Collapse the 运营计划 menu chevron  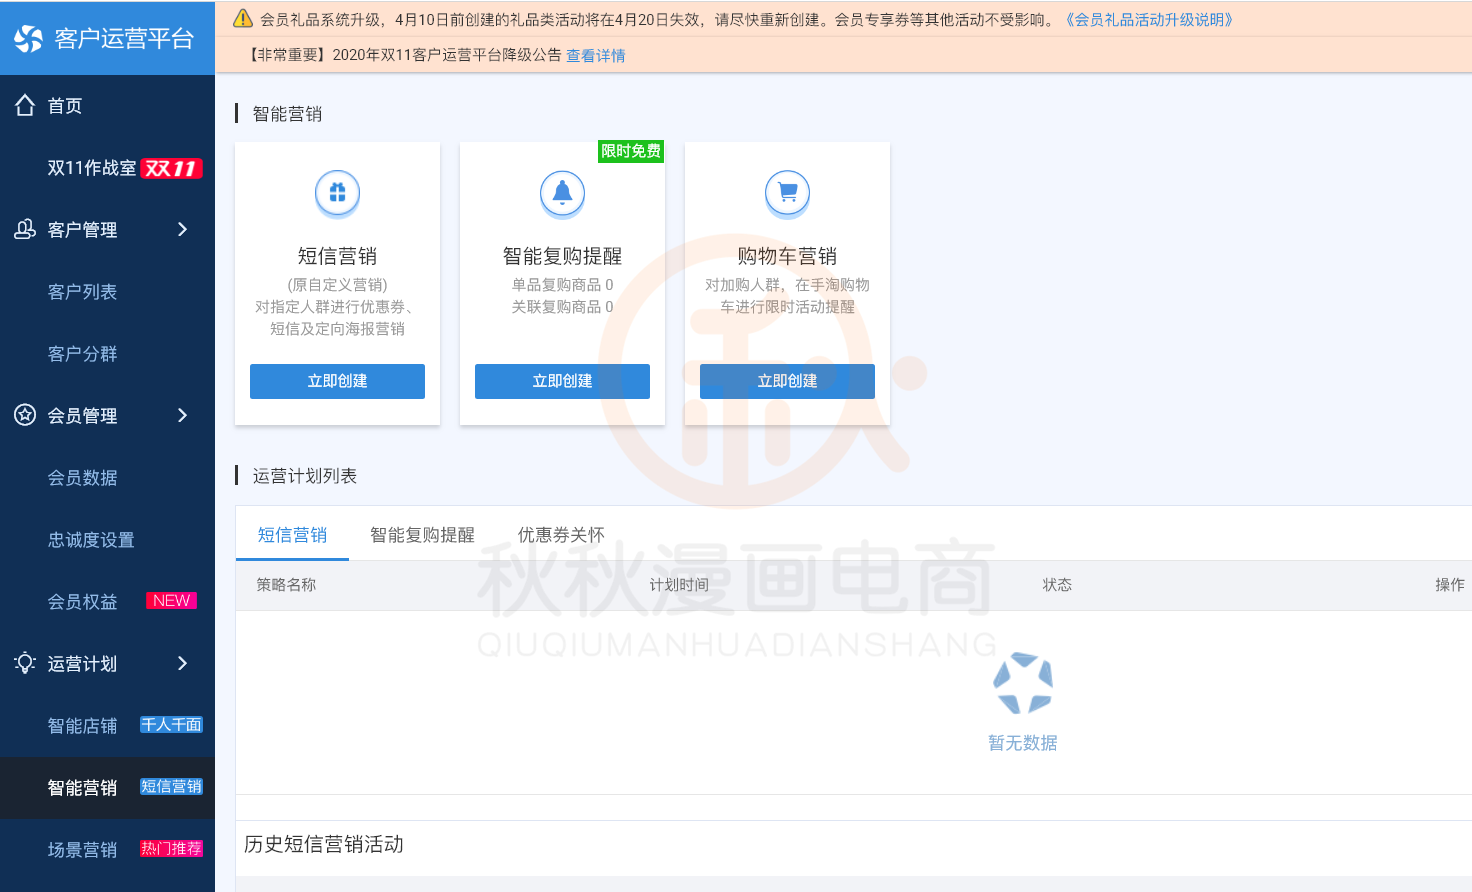tap(182, 663)
